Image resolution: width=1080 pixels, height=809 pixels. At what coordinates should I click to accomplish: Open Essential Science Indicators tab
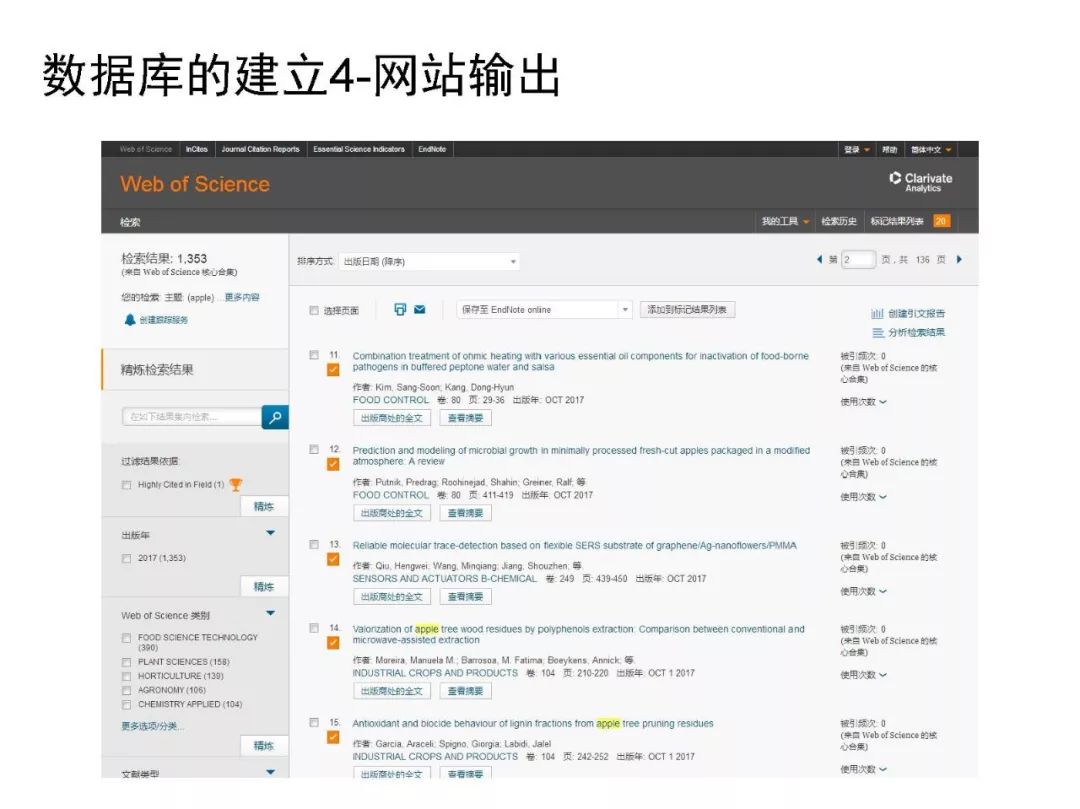click(x=359, y=149)
